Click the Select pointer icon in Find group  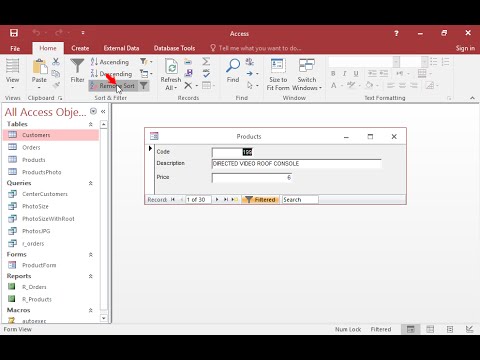(x=250, y=86)
